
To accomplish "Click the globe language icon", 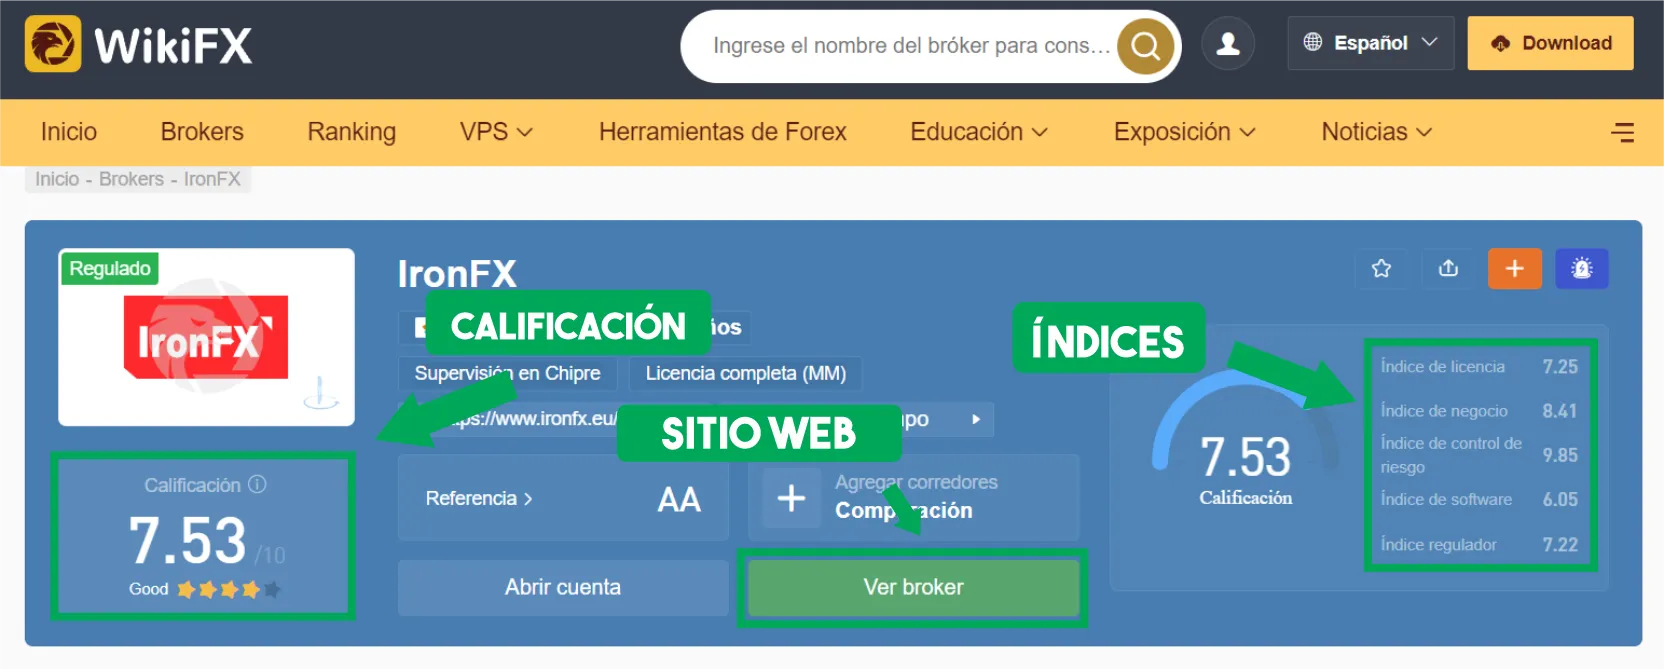I will click(1313, 42).
